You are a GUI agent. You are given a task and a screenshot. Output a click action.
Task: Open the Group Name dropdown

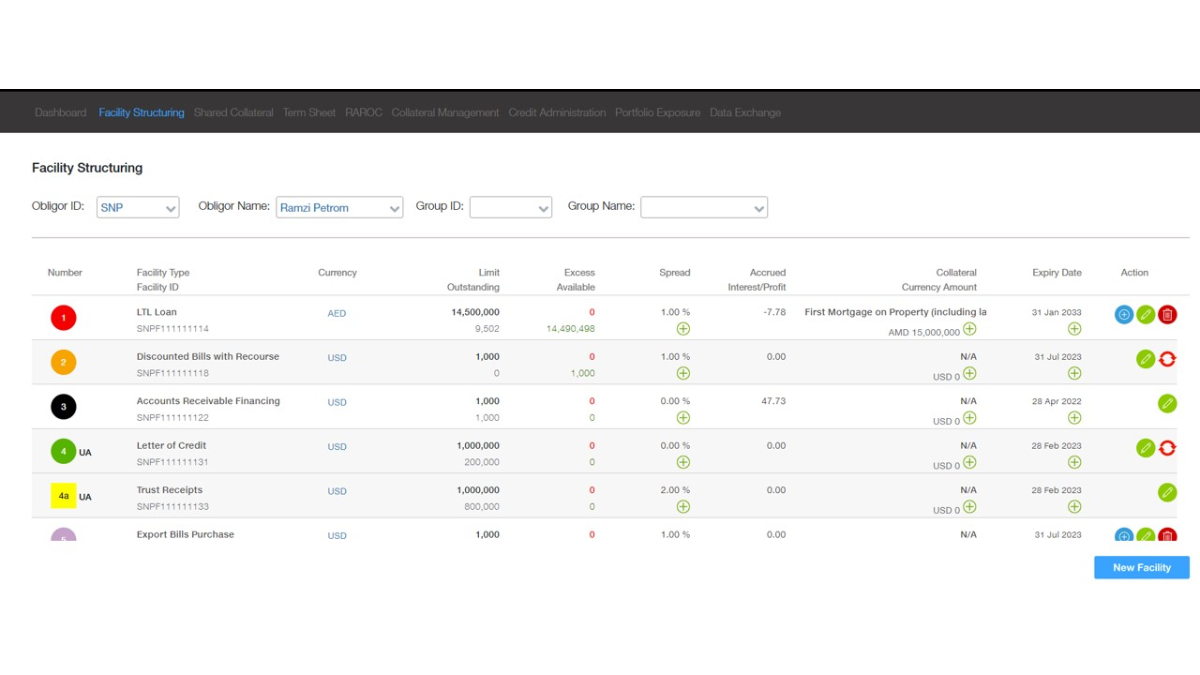click(x=704, y=208)
